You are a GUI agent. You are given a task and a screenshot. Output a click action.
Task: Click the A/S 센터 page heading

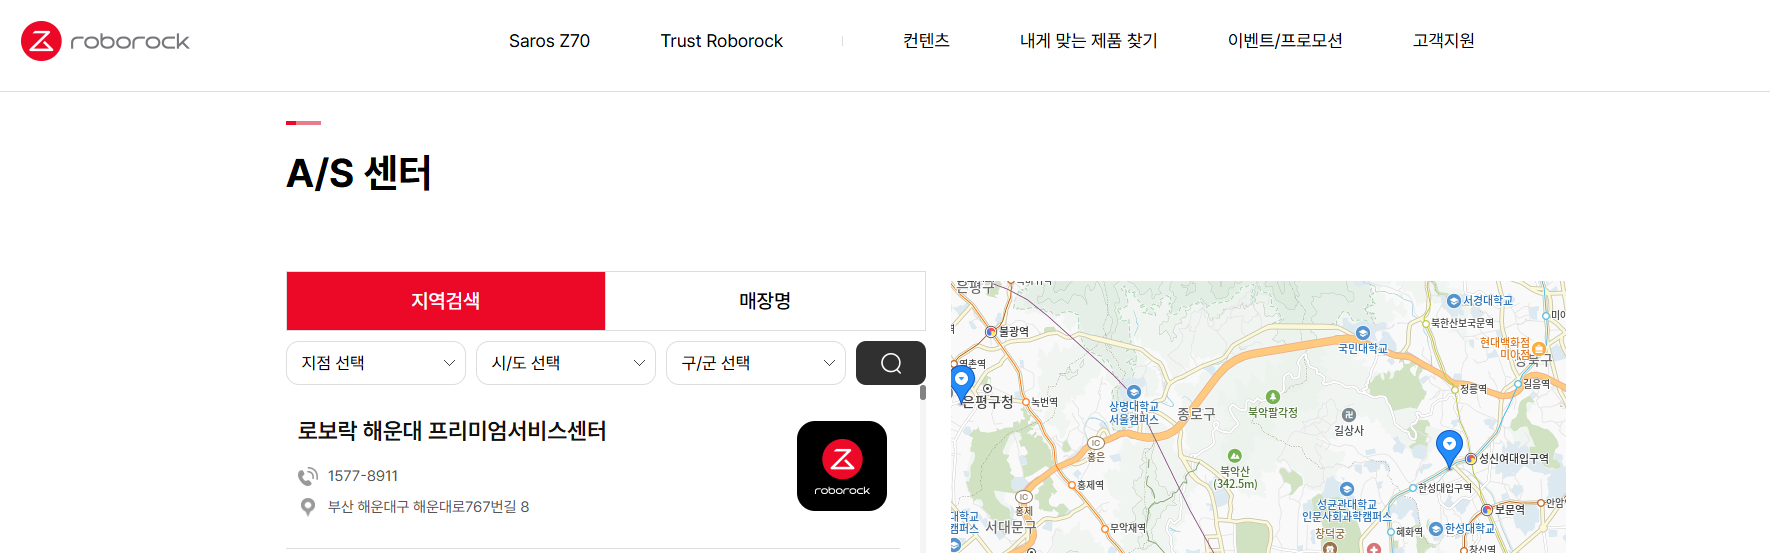pyautogui.click(x=359, y=173)
